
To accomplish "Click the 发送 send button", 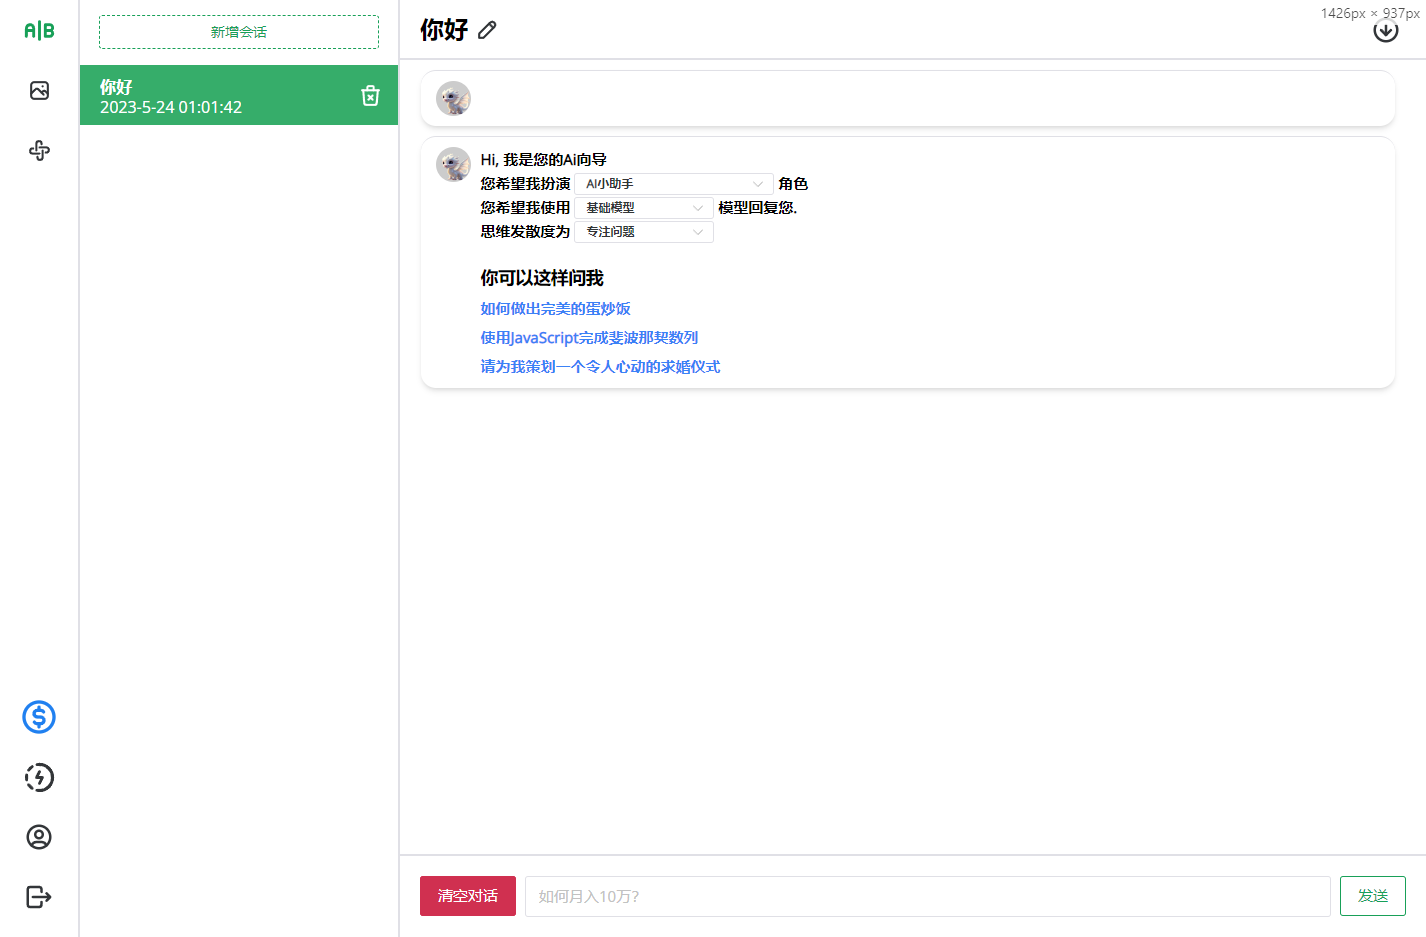I will [1373, 896].
